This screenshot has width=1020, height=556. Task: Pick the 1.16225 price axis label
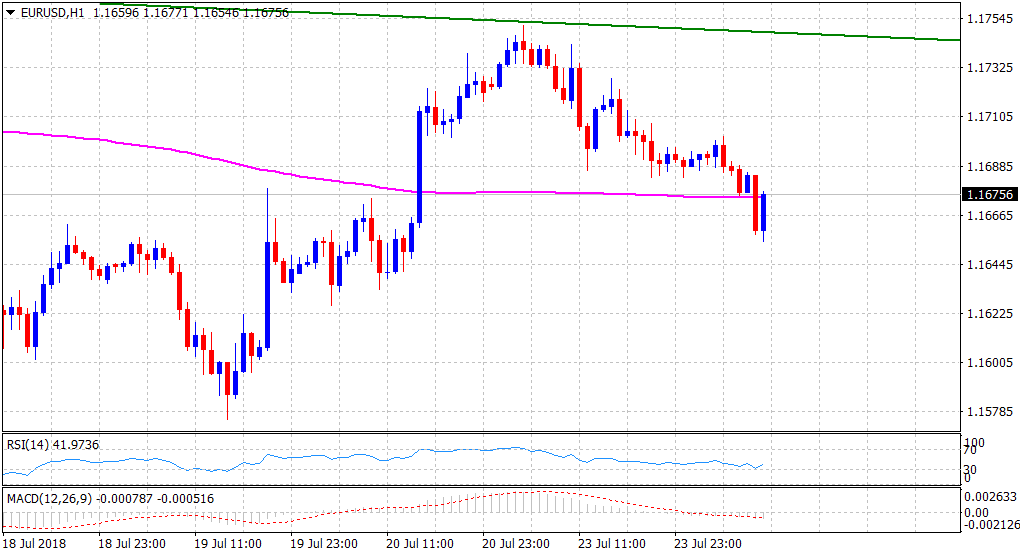coord(990,313)
